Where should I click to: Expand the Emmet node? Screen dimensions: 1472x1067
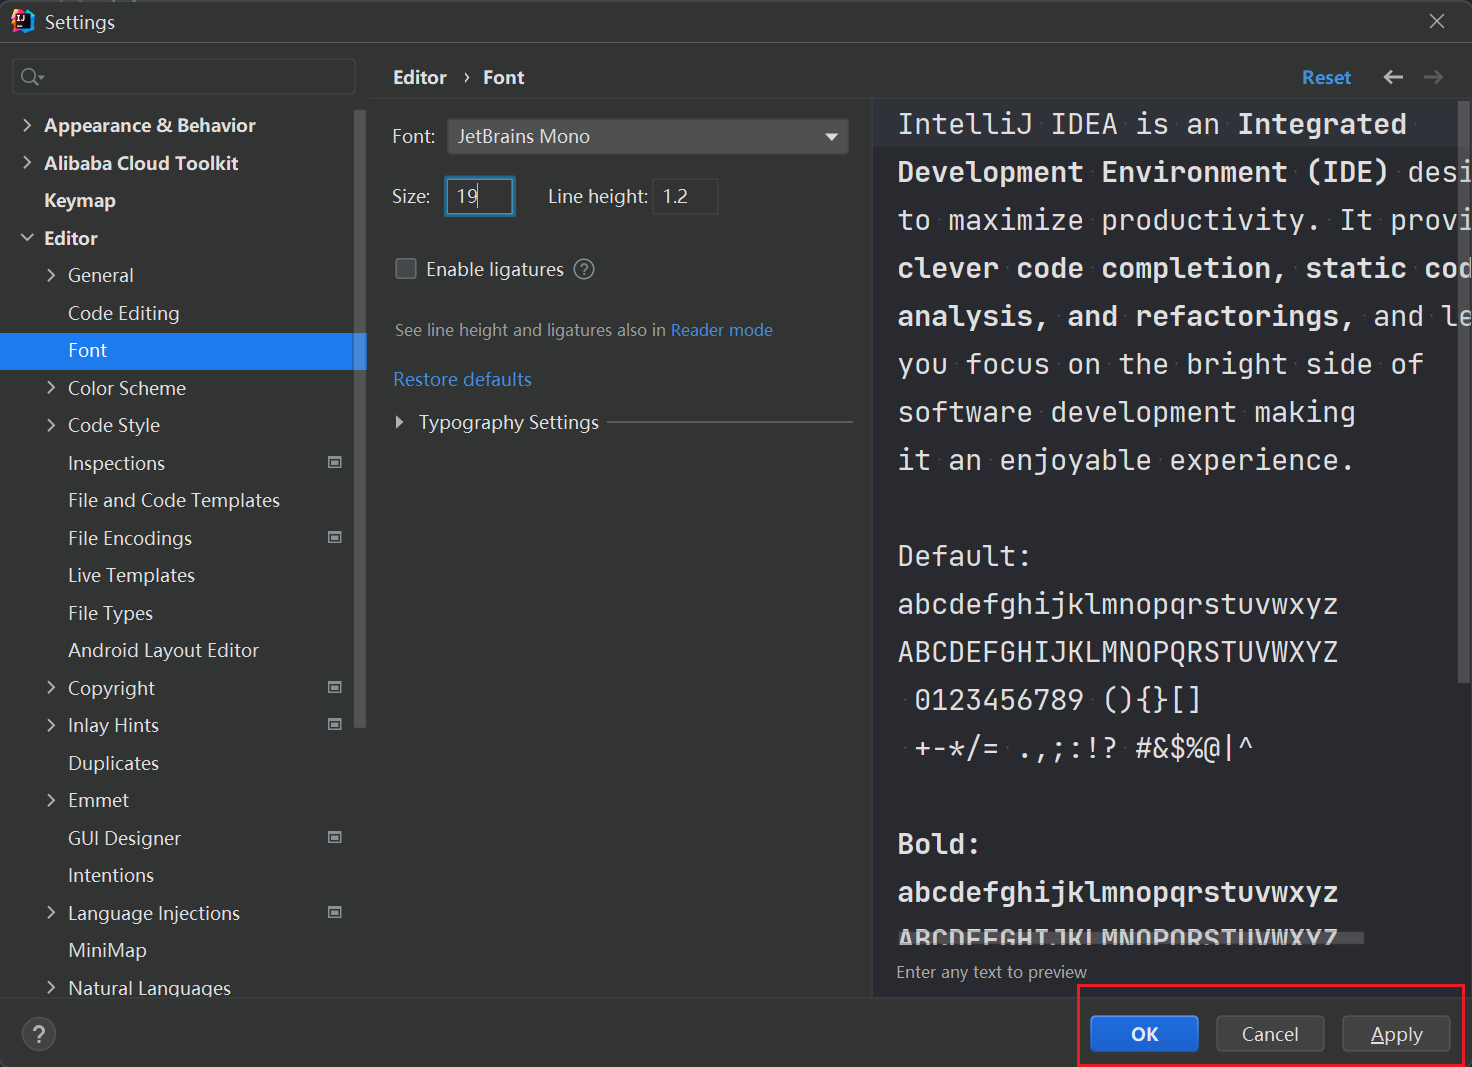coord(51,800)
